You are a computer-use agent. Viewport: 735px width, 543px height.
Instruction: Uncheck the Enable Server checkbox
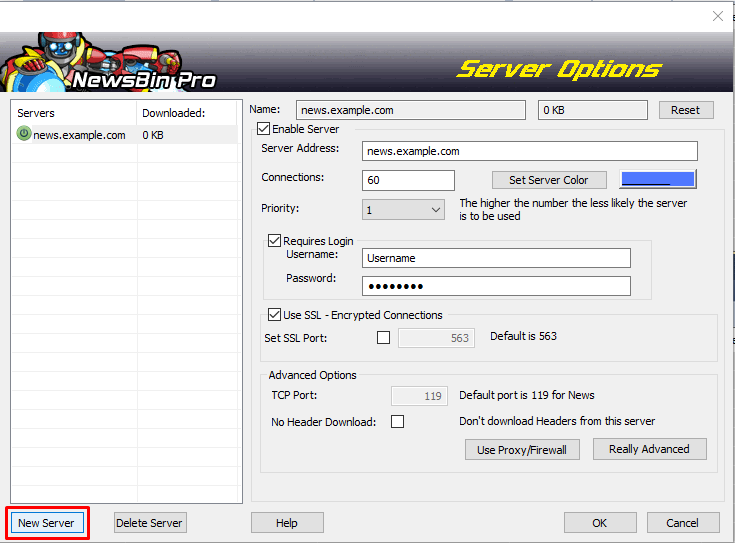coord(264,128)
